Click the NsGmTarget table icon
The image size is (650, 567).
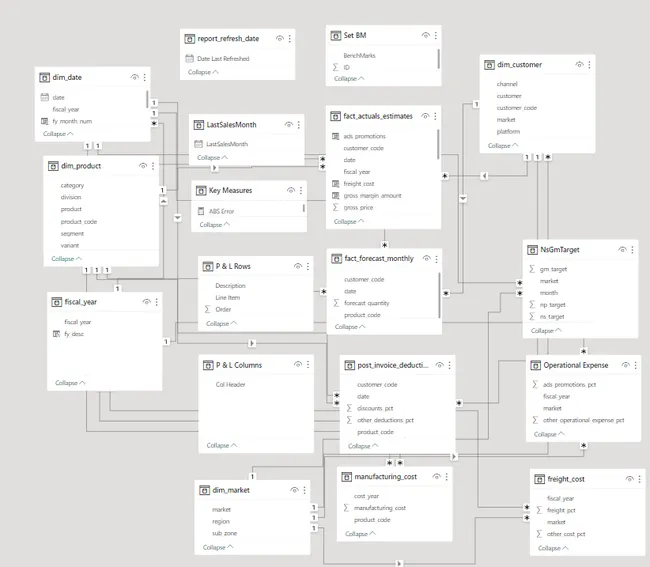(532, 250)
